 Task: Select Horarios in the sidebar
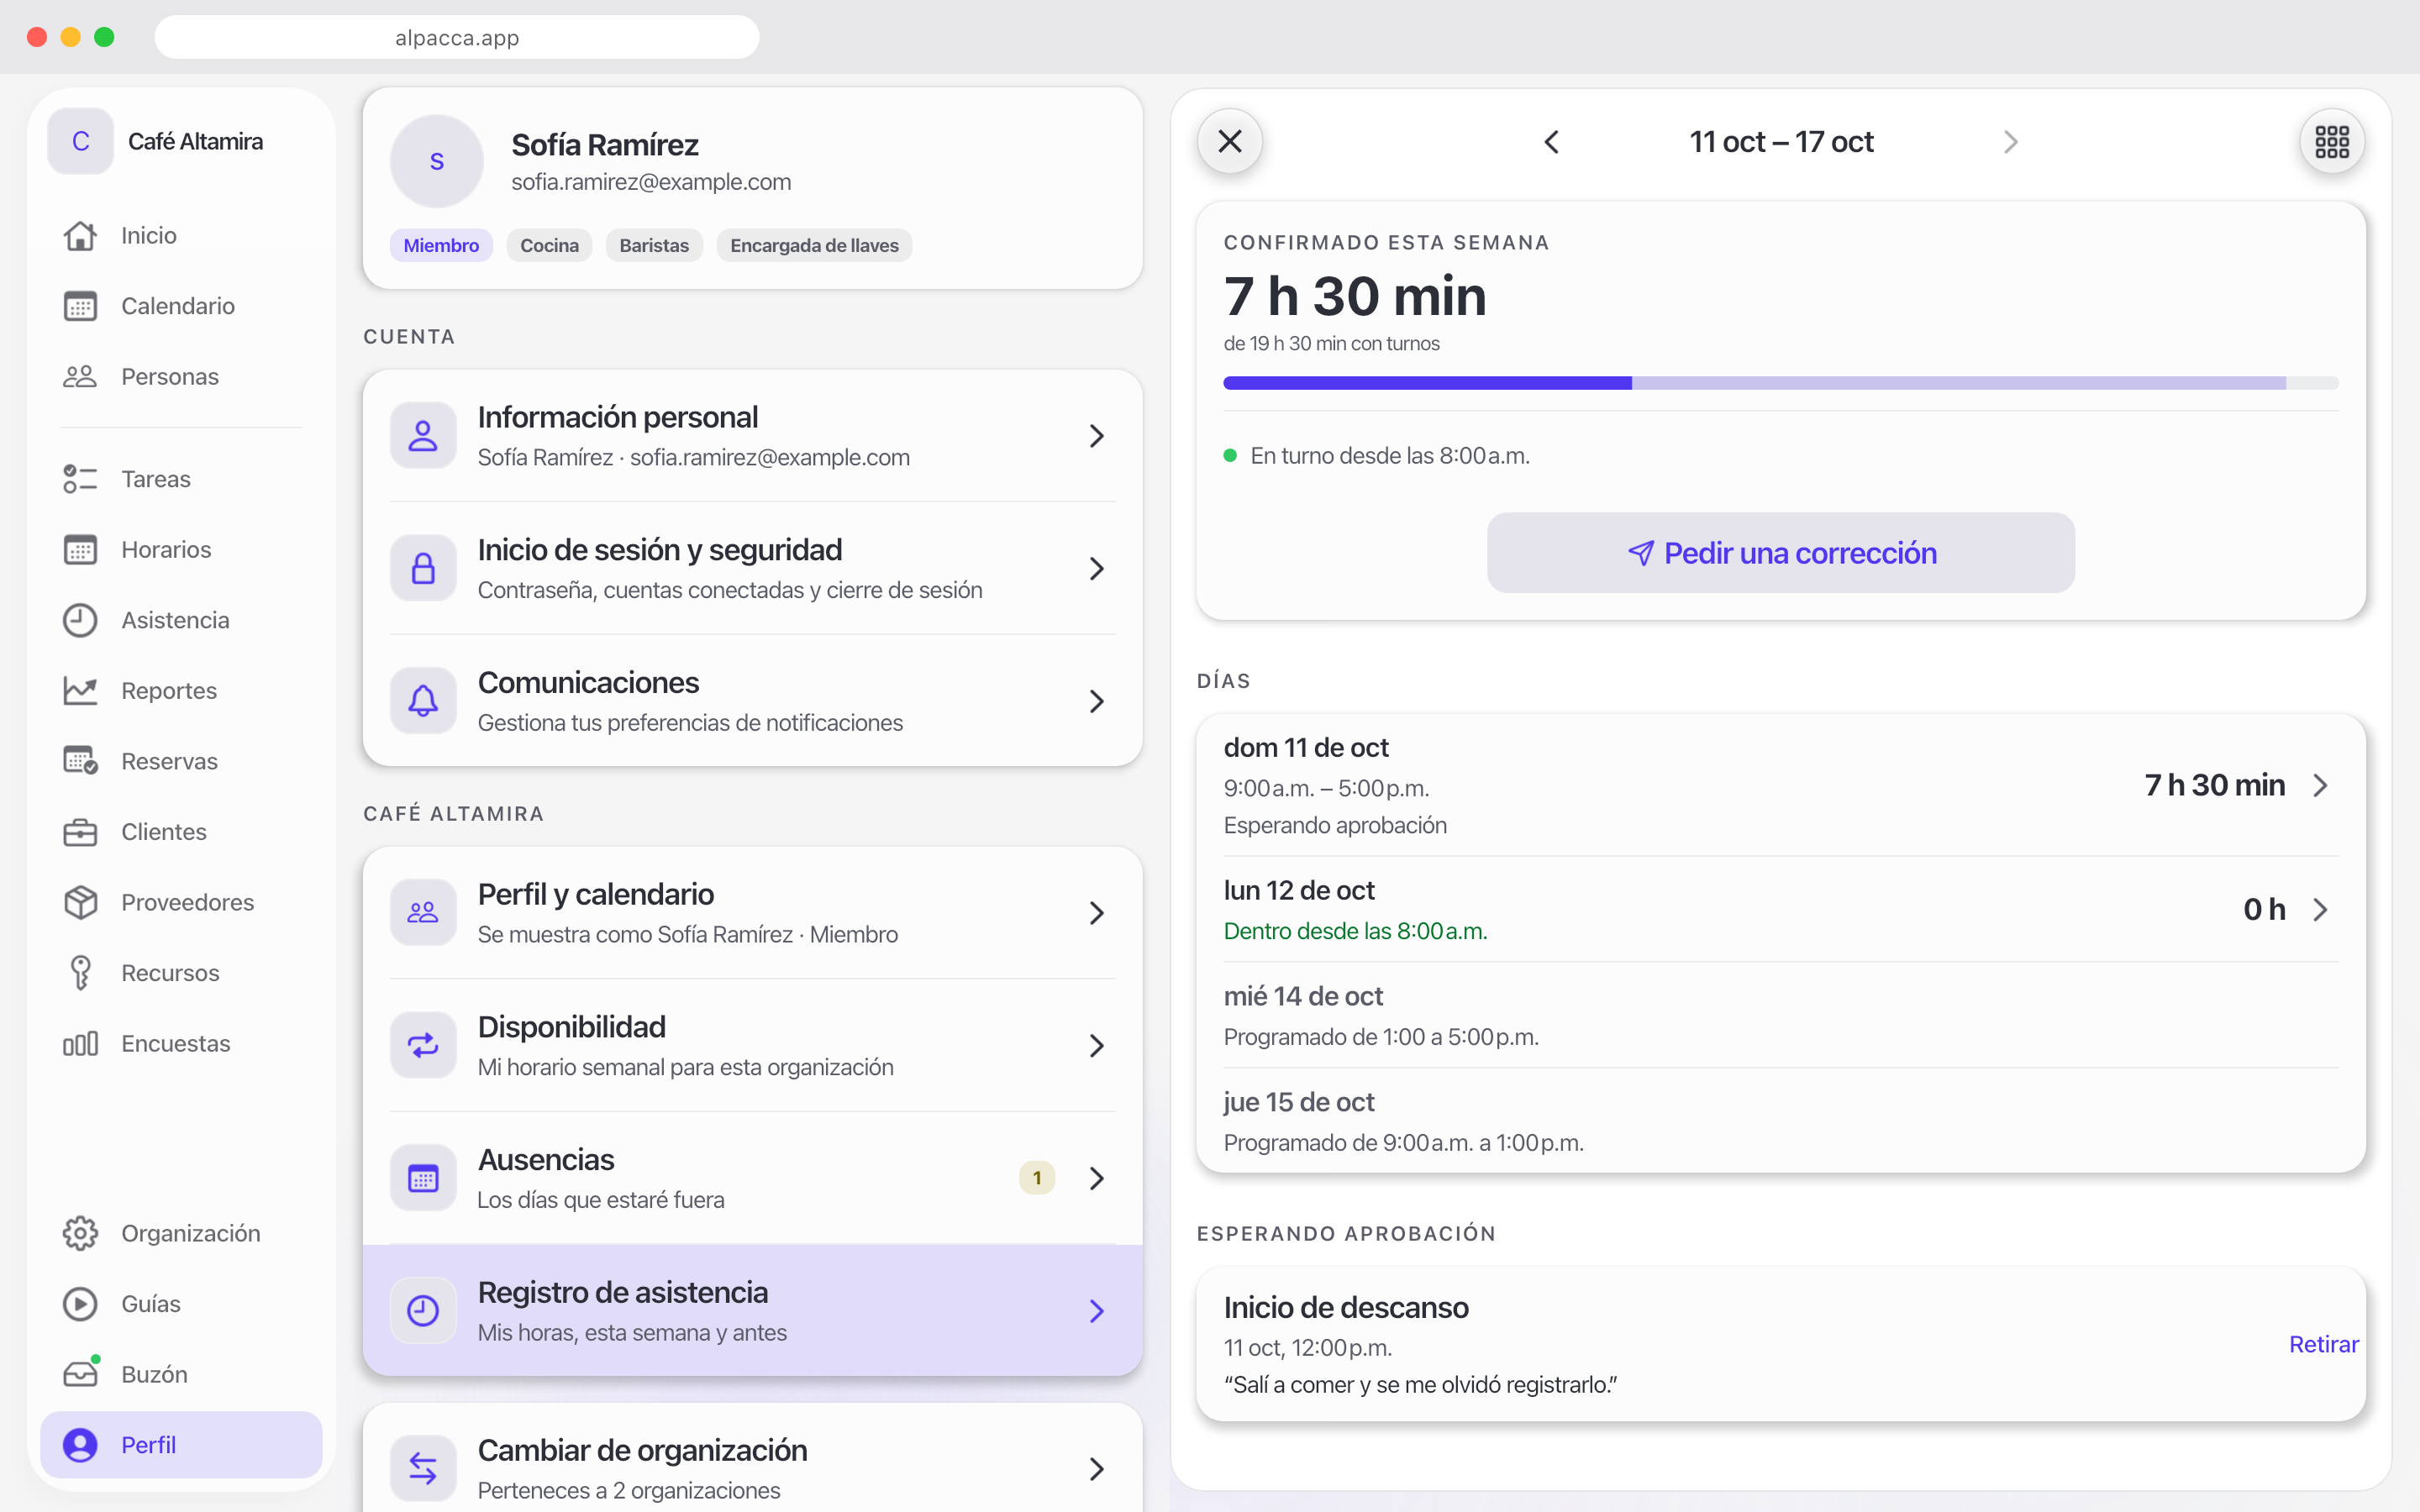(181, 549)
